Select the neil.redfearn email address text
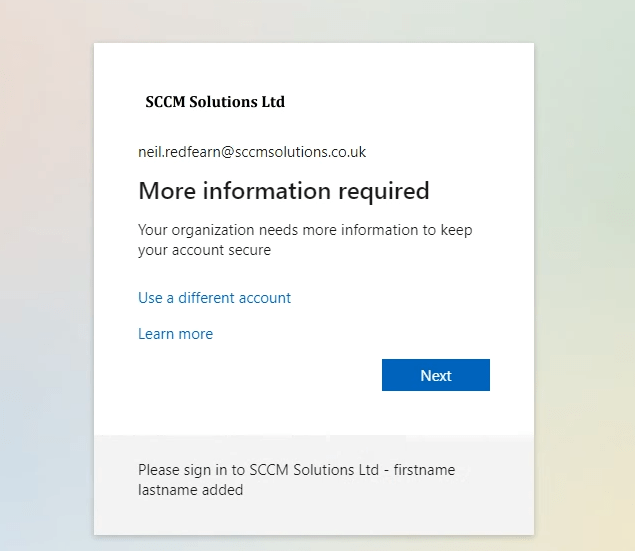635x551 pixels. 252,153
